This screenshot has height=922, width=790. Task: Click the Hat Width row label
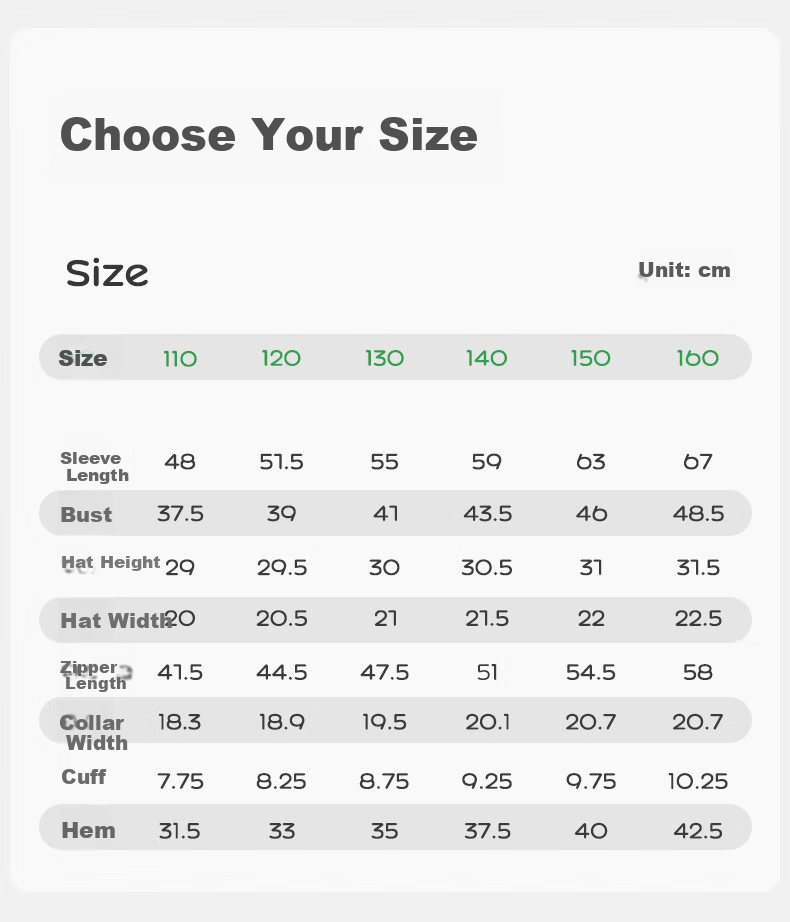tap(116, 621)
